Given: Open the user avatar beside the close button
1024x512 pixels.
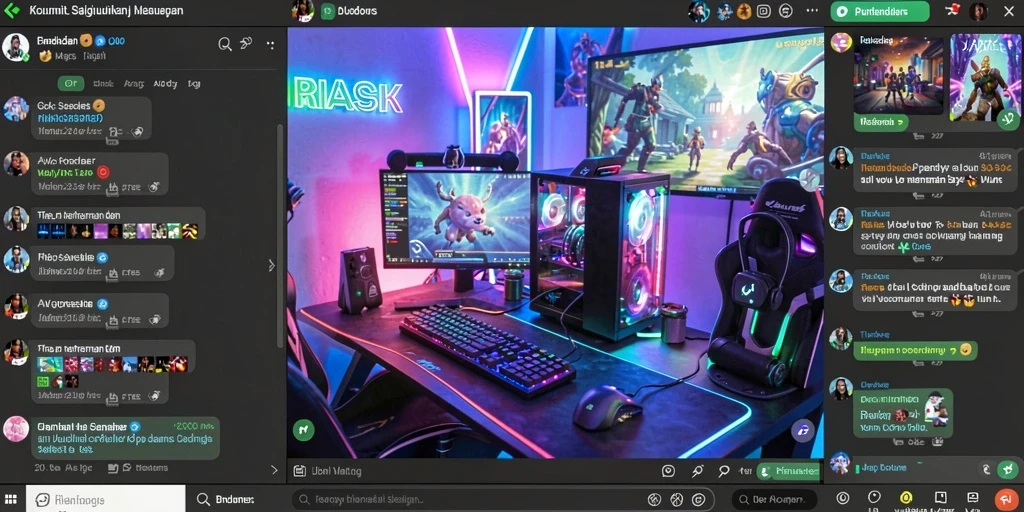Looking at the screenshot, I should coord(978,11).
